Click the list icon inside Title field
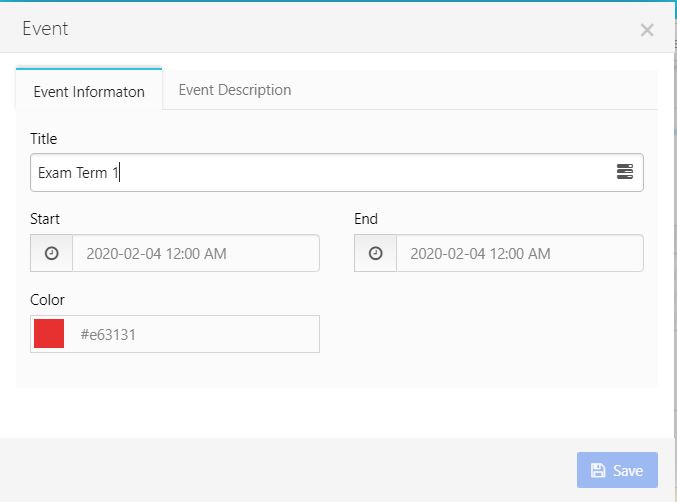 625,172
